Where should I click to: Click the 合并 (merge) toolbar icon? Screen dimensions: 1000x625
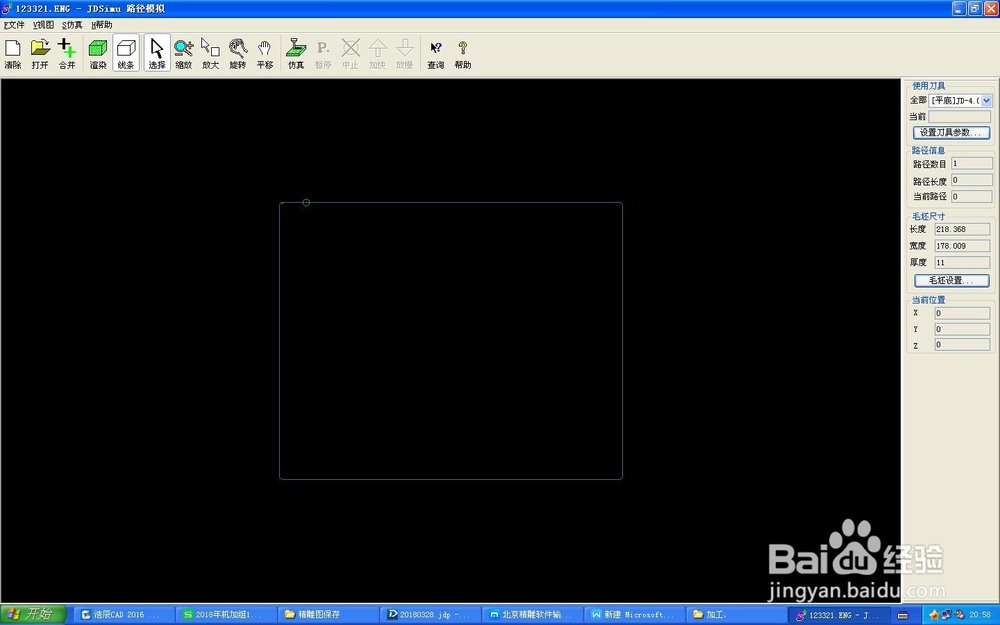point(67,54)
